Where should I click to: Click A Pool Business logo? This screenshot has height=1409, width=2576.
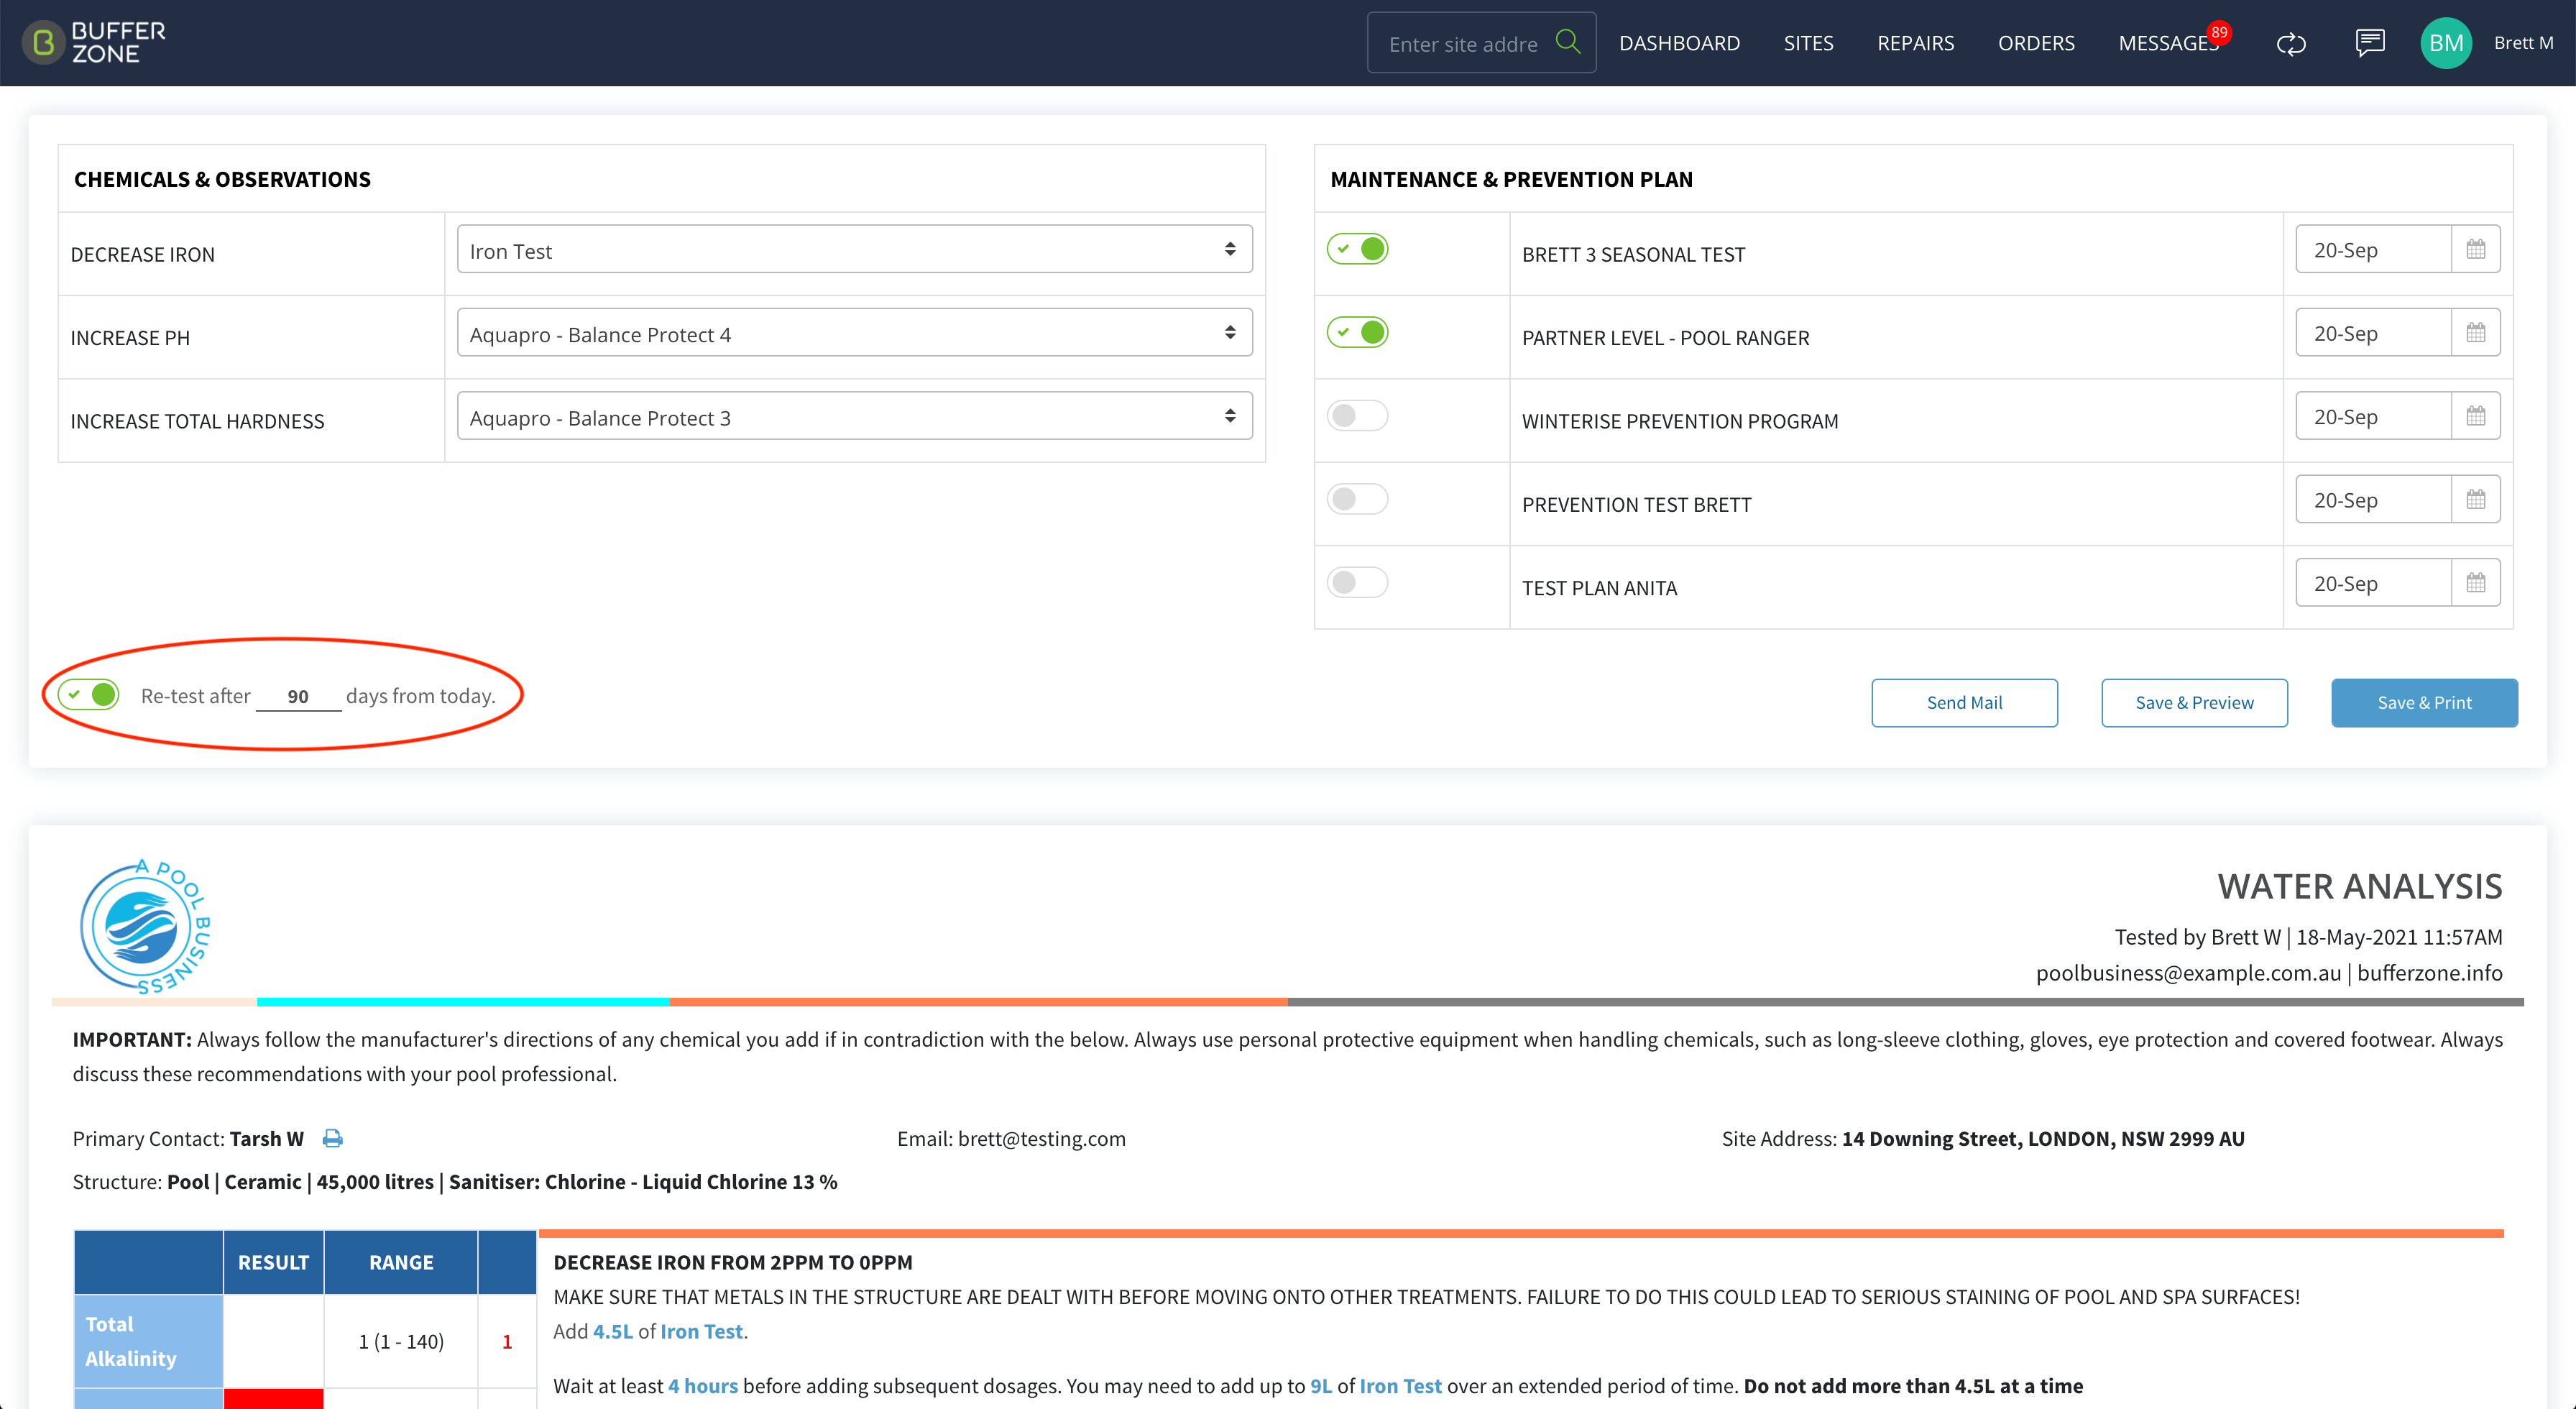click(145, 927)
